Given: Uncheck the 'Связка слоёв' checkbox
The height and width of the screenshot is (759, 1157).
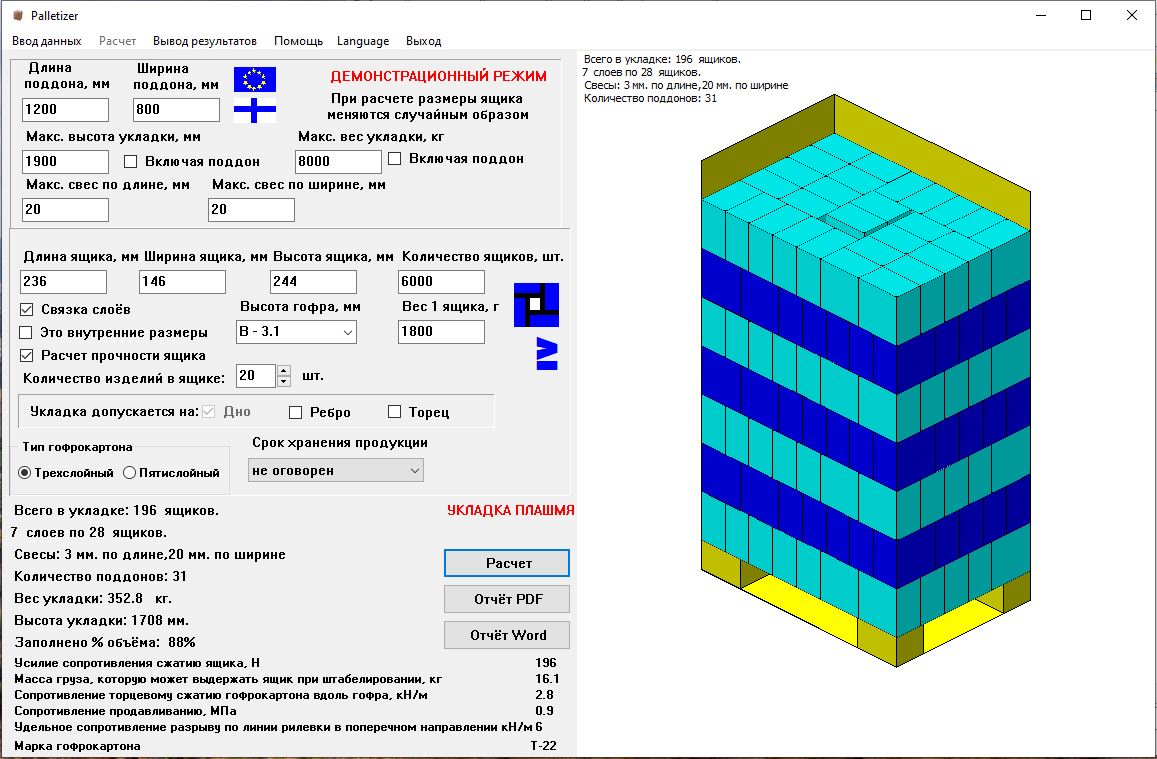Looking at the screenshot, I should click(x=26, y=309).
